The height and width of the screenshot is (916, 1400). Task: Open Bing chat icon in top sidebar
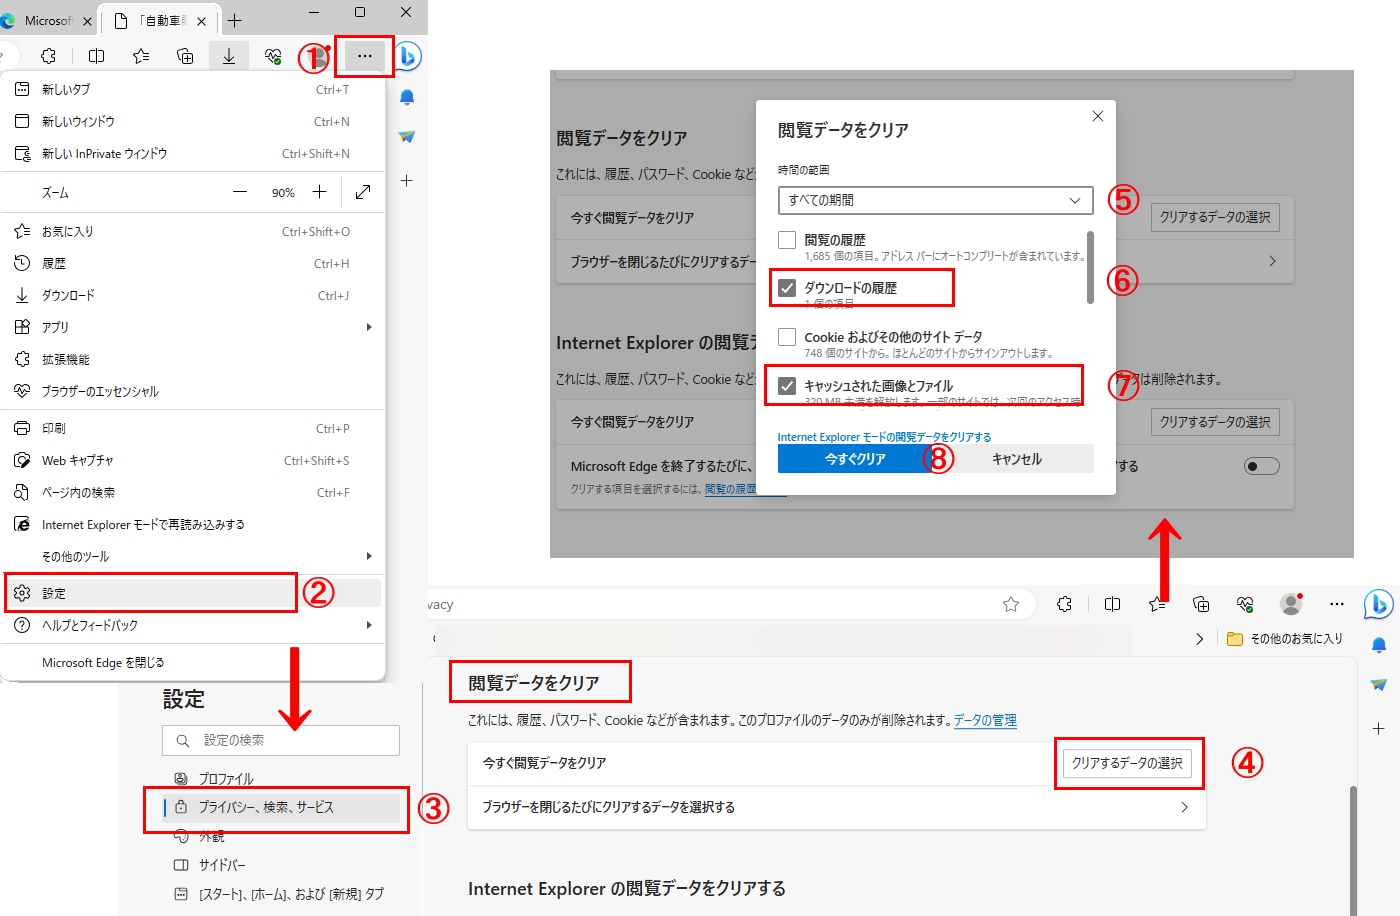click(408, 56)
